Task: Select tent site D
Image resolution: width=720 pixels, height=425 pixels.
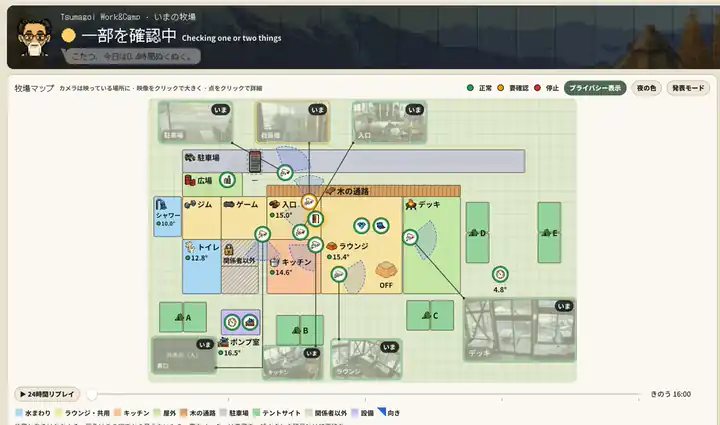Action: [x=478, y=233]
